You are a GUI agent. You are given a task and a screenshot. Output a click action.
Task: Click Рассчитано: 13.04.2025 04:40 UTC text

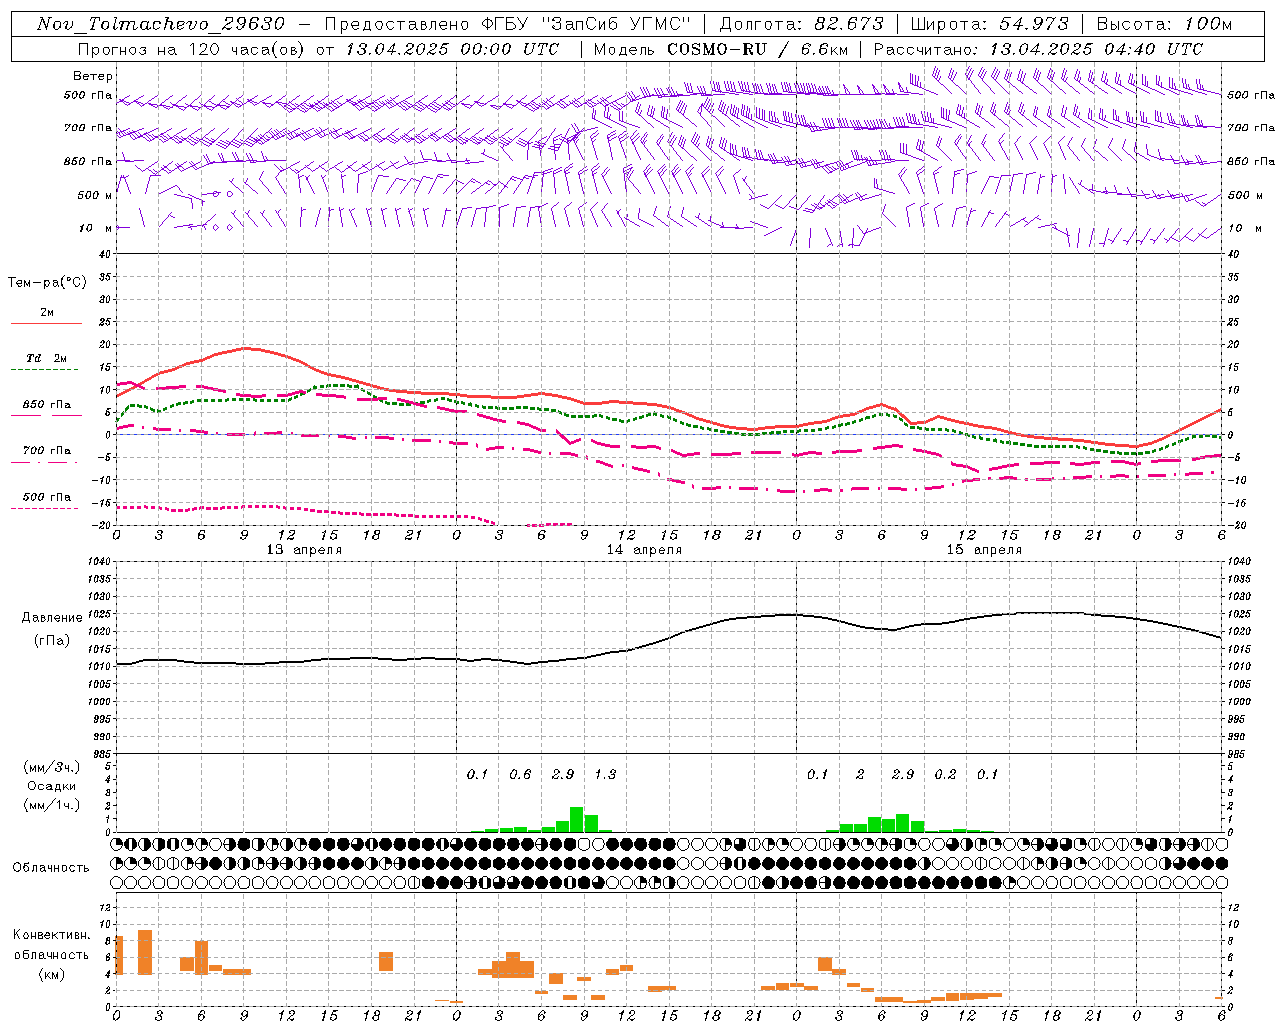1038,49
